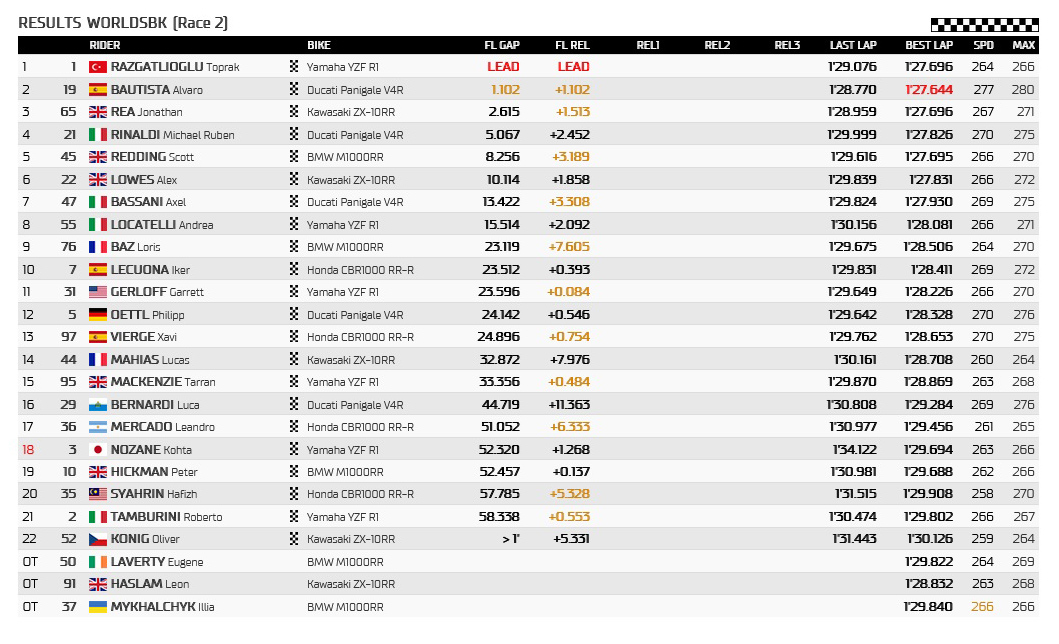Click the checkered flag icon in Rea's row
The image size is (1059, 644).
(294, 112)
